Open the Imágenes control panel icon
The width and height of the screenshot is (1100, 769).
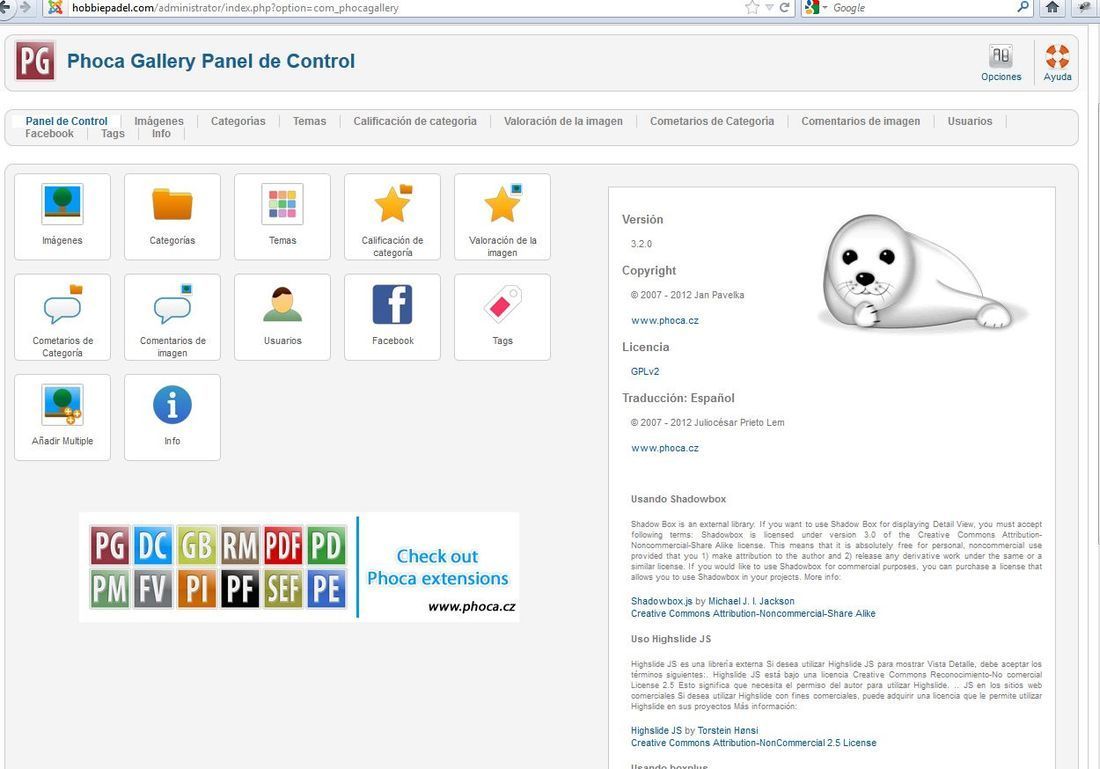62,217
